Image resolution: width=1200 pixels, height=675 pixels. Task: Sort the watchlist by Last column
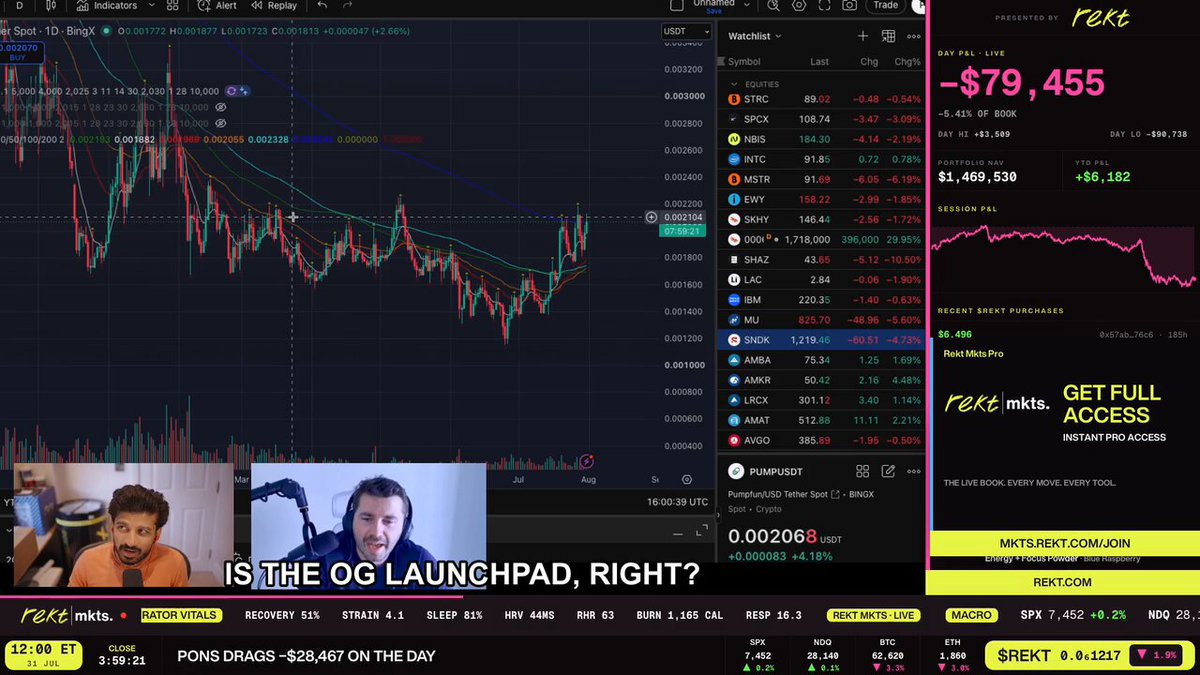[x=819, y=62]
